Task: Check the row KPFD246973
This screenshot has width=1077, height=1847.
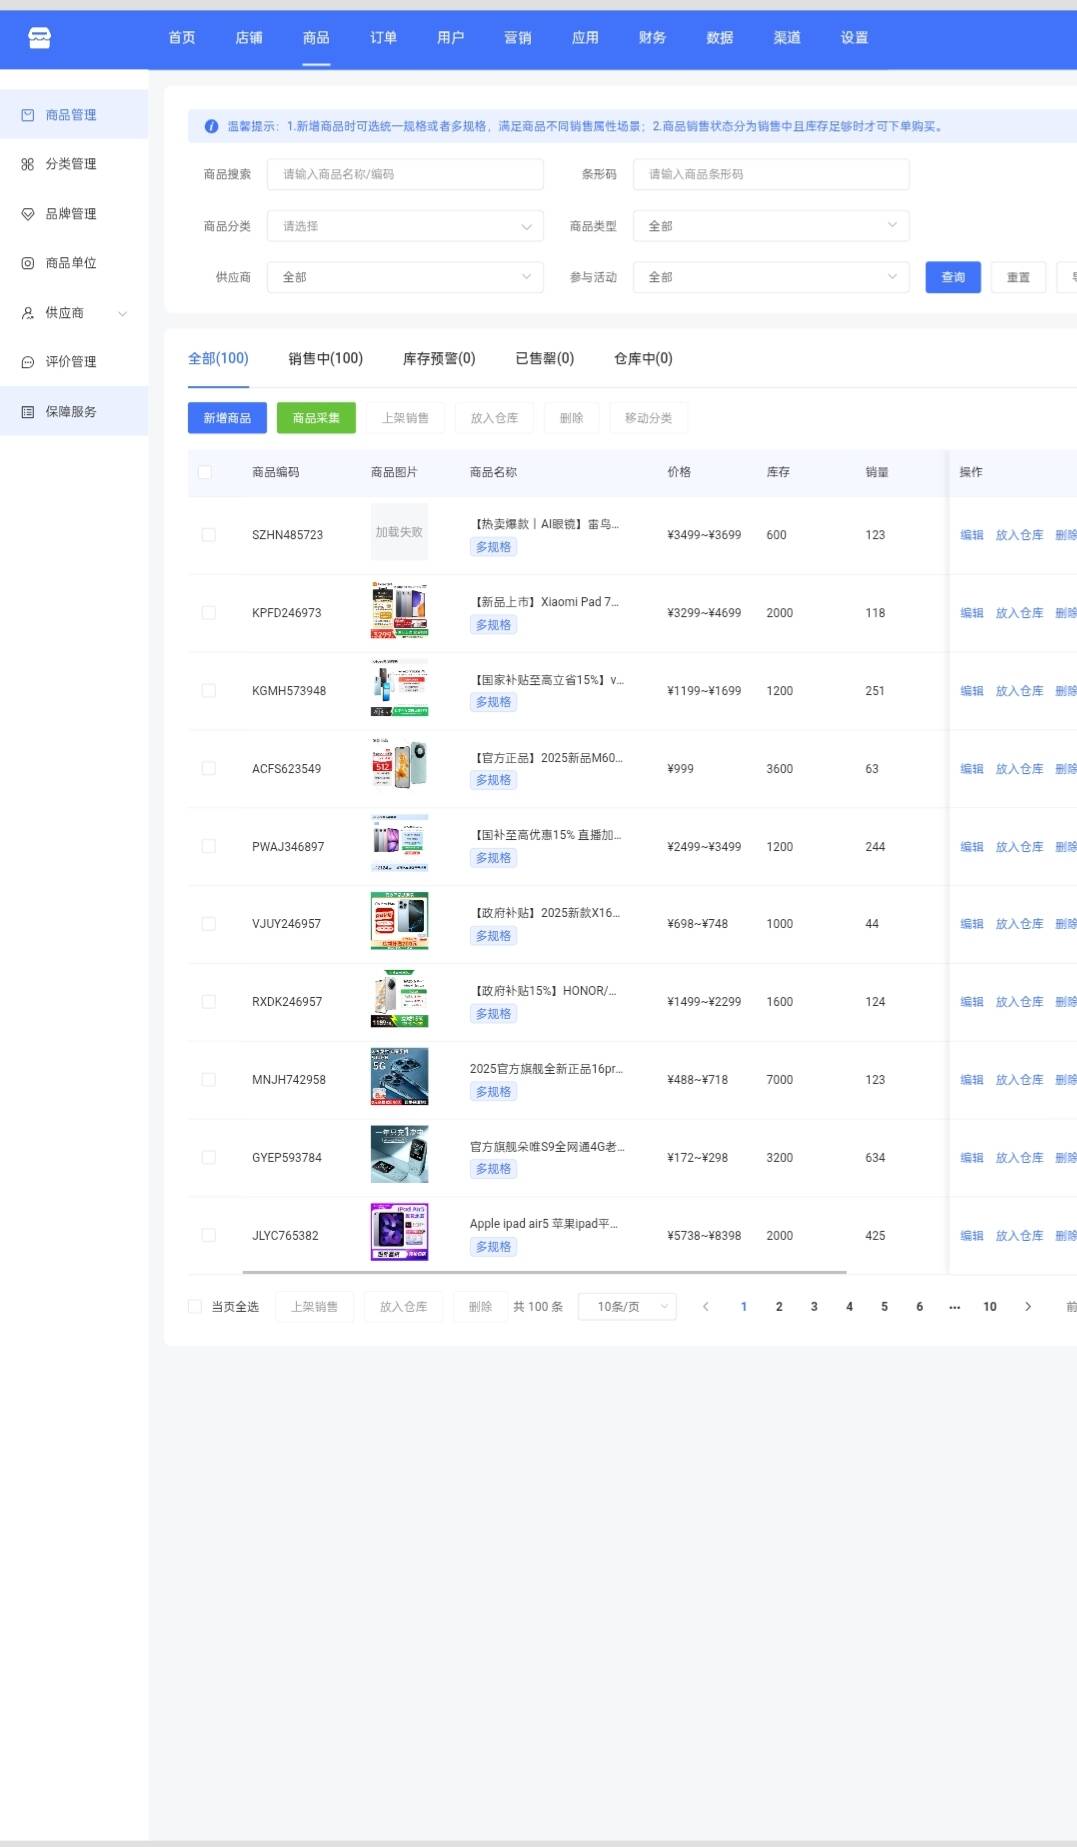Action: (x=209, y=613)
